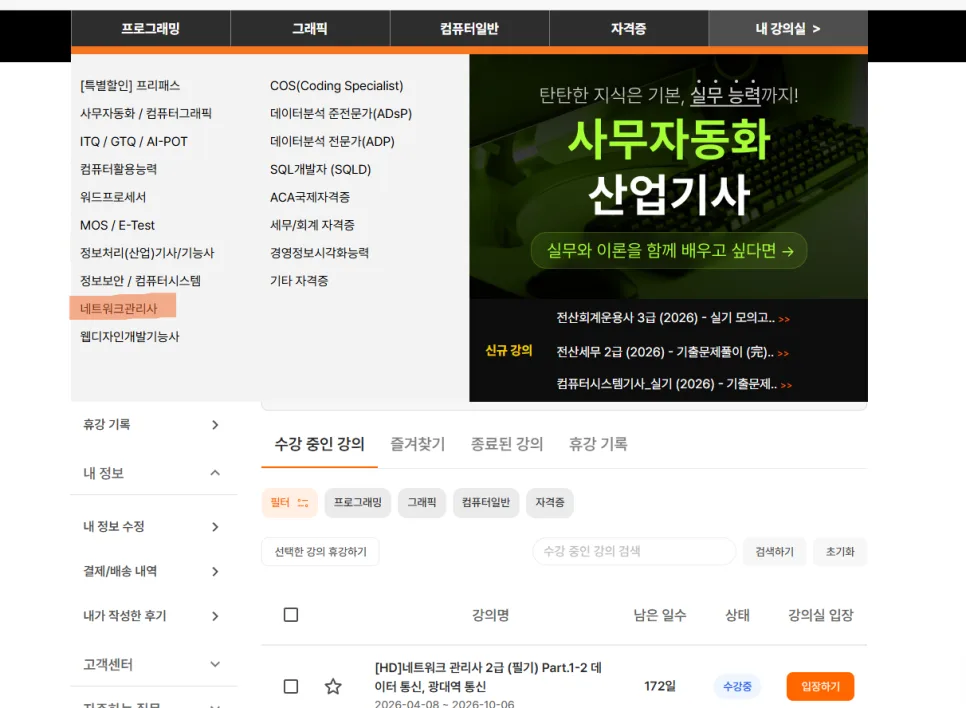Click 선택한 강의 휴강하기 button
The width and height of the screenshot is (966, 708).
point(320,551)
